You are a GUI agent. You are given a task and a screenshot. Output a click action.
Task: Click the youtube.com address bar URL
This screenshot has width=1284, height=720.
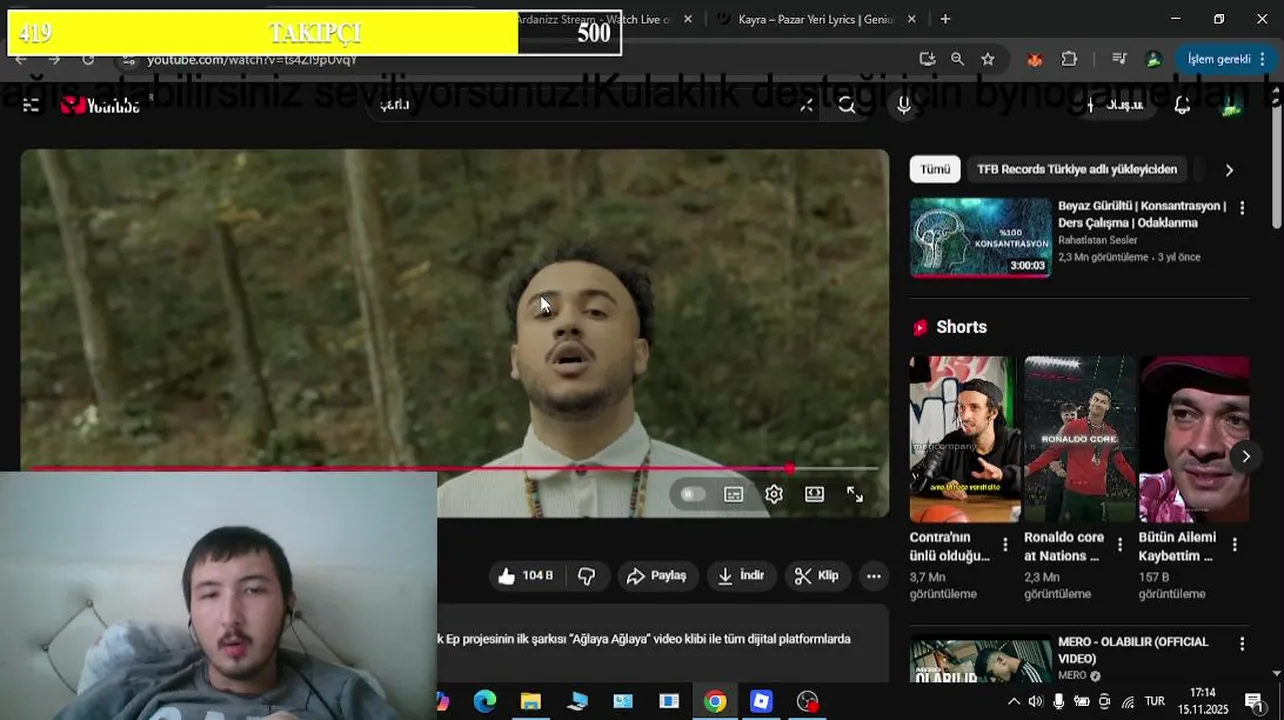click(x=252, y=59)
